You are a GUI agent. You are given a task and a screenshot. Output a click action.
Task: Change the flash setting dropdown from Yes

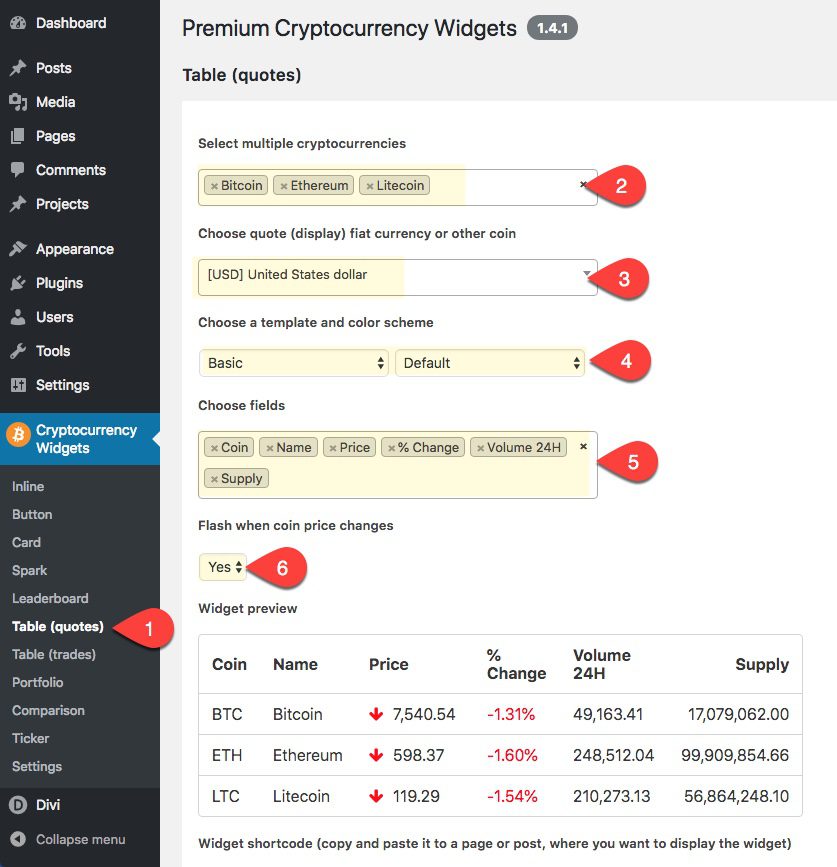tap(222, 567)
